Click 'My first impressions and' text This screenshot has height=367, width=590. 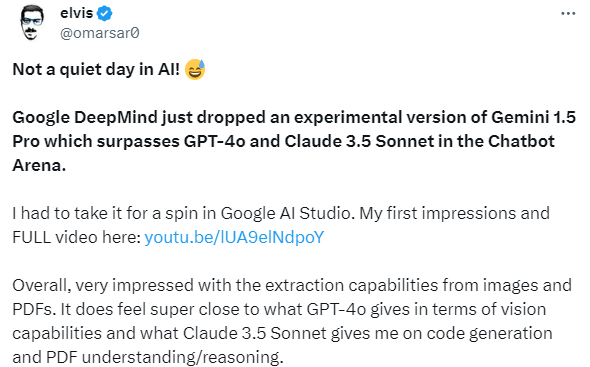coord(455,213)
